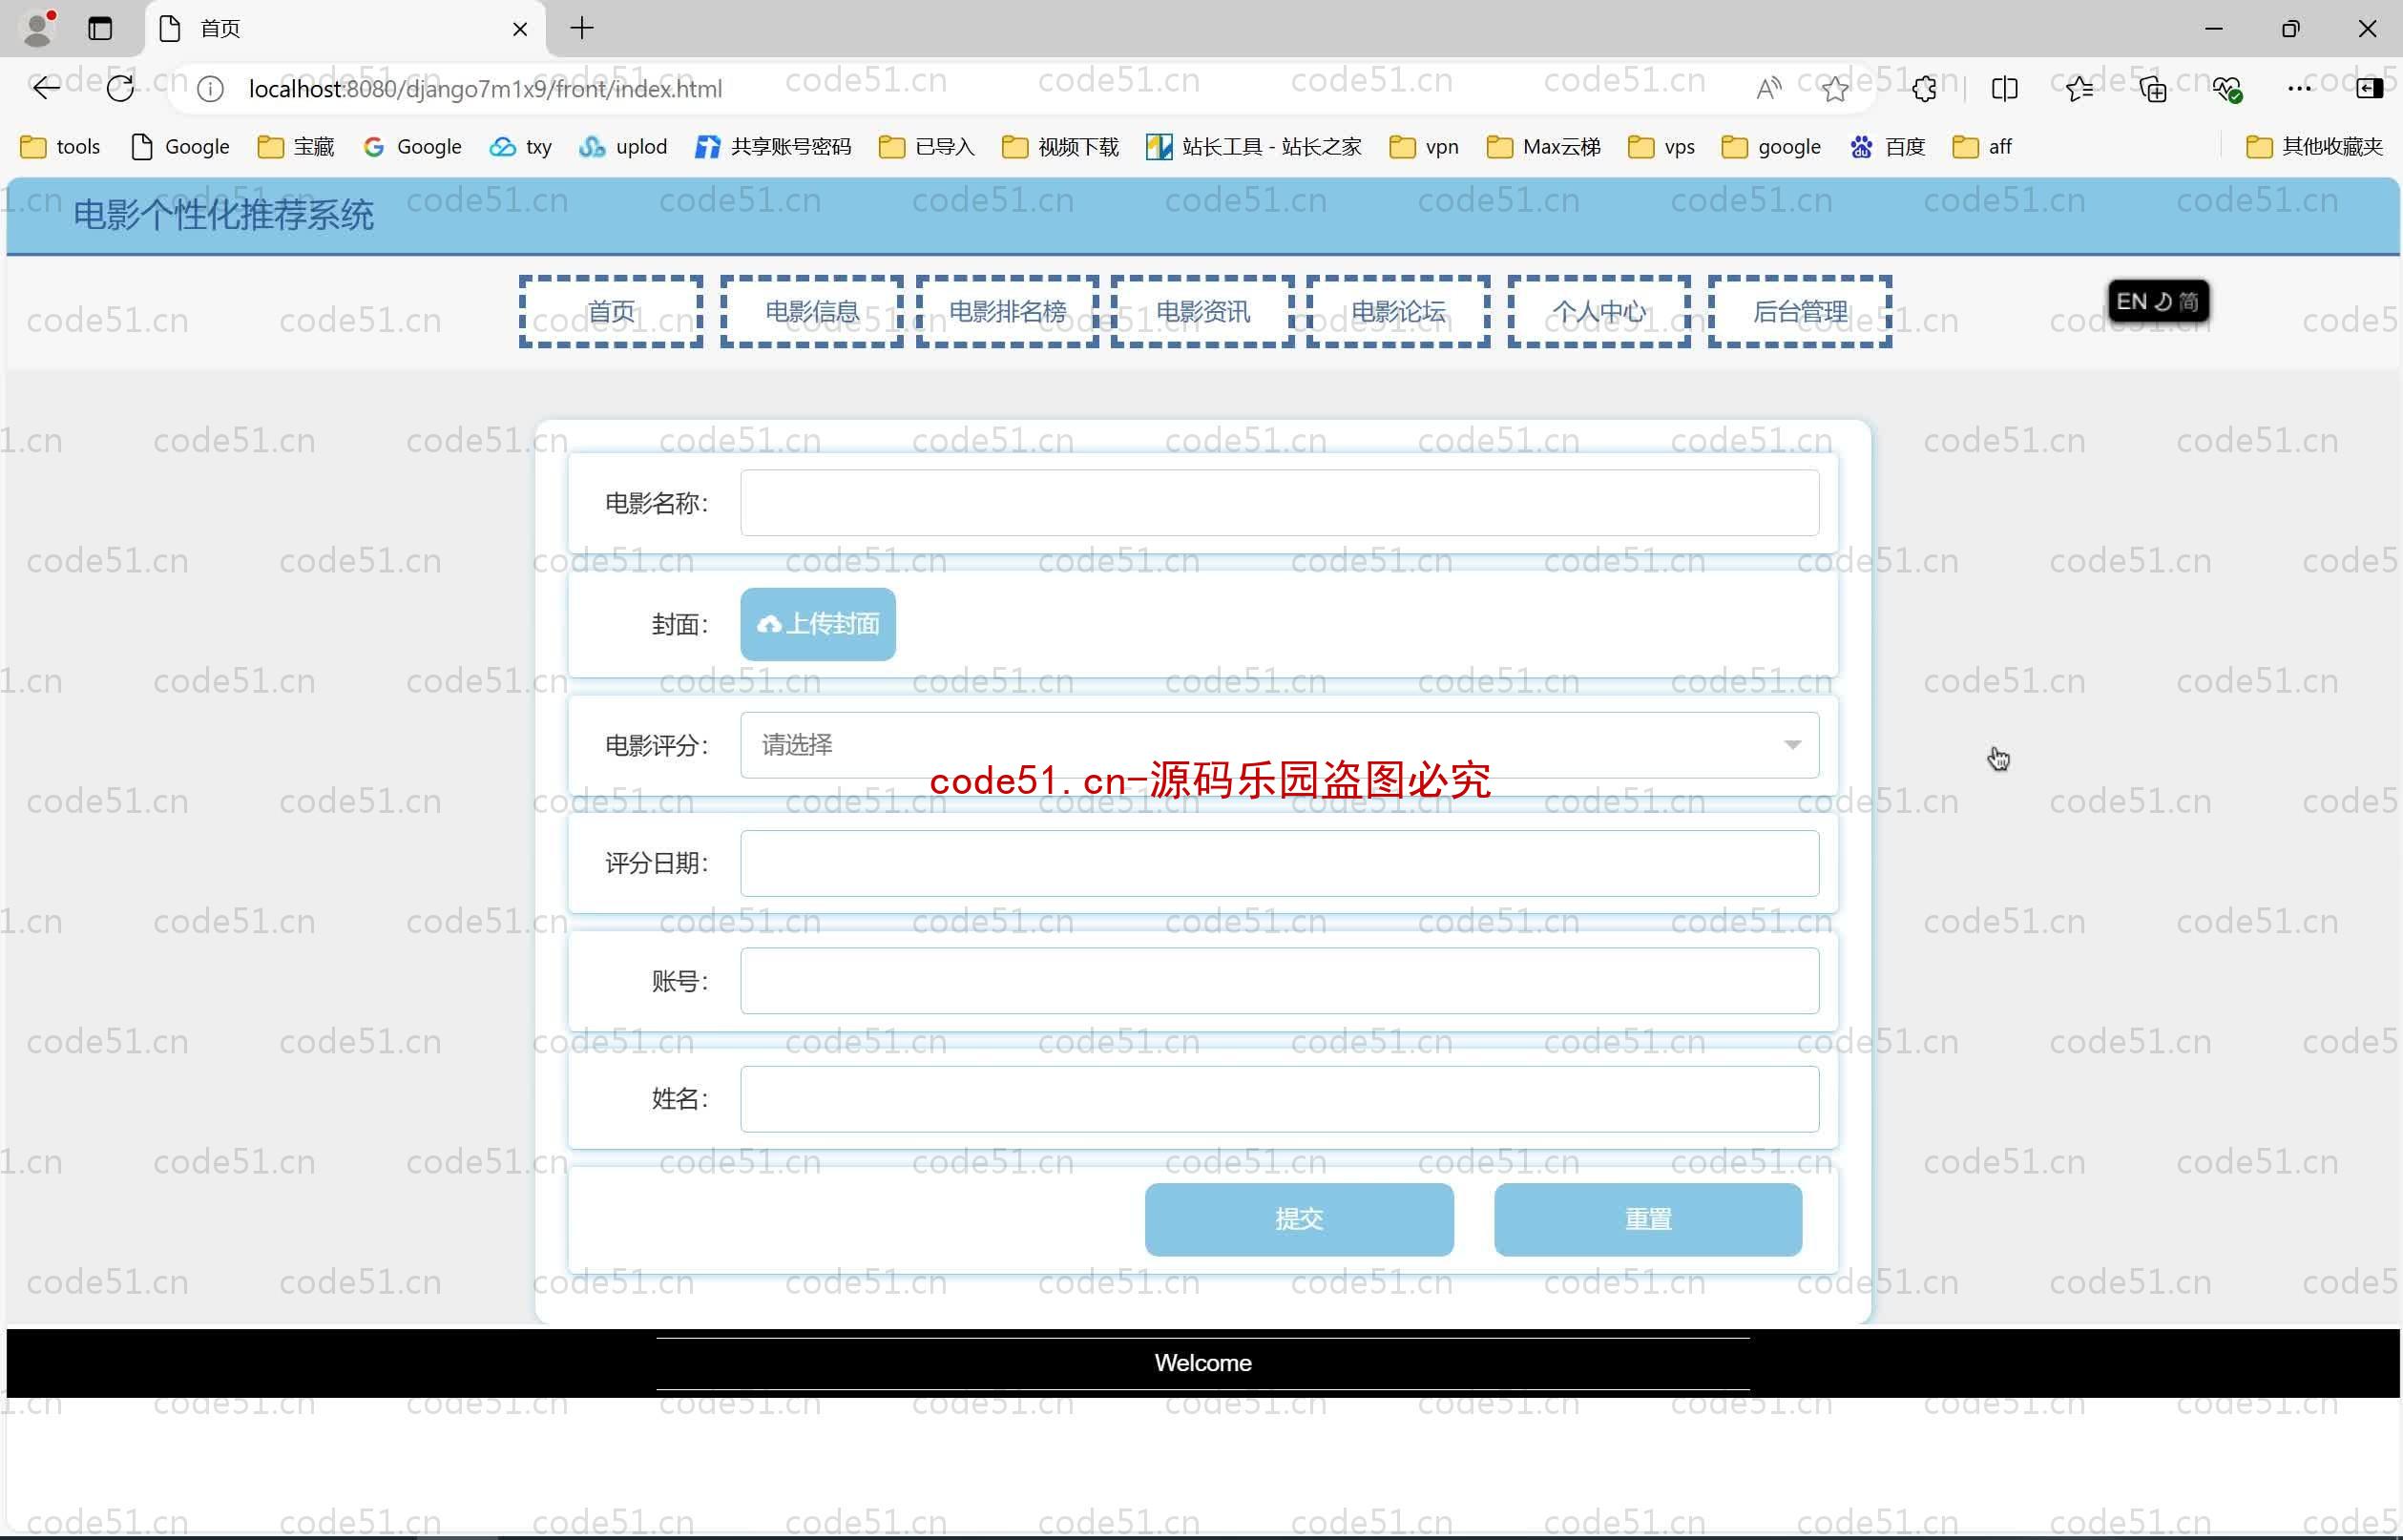Open 电影信息 navigation item

pyautogui.click(x=812, y=312)
